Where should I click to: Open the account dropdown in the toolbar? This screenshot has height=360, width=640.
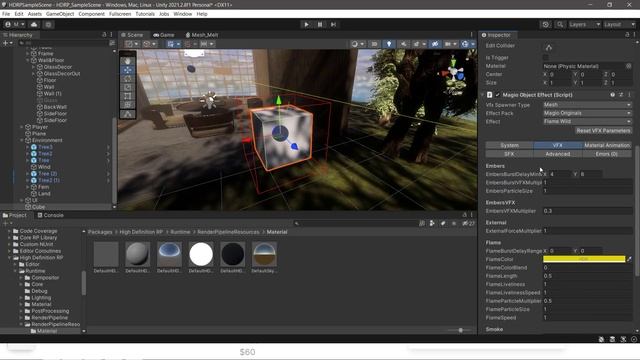(x=14, y=24)
